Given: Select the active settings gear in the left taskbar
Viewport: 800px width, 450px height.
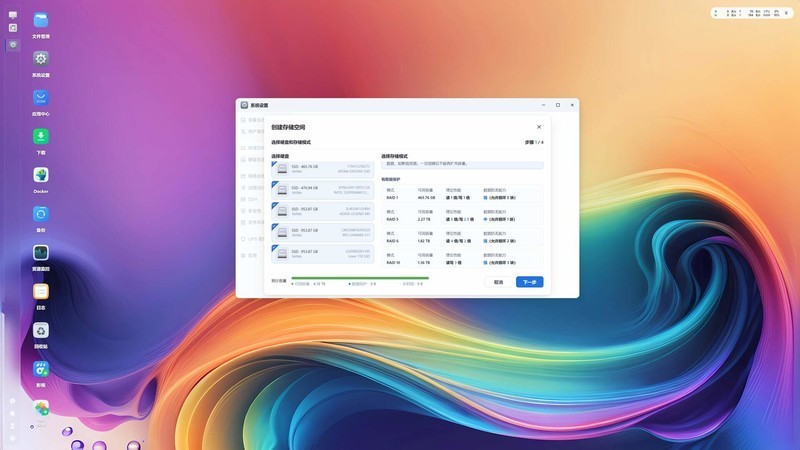Looking at the screenshot, I should pos(13,45).
